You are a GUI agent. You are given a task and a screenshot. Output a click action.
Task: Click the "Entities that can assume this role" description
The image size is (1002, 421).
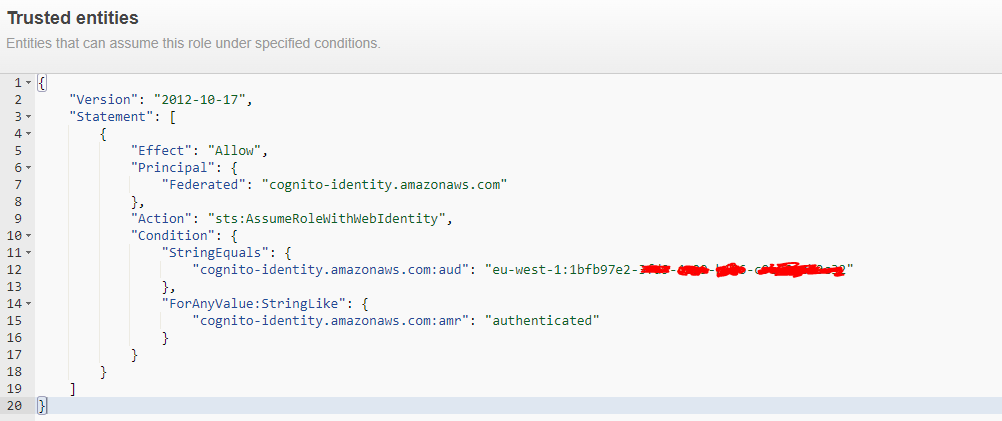click(x=194, y=44)
